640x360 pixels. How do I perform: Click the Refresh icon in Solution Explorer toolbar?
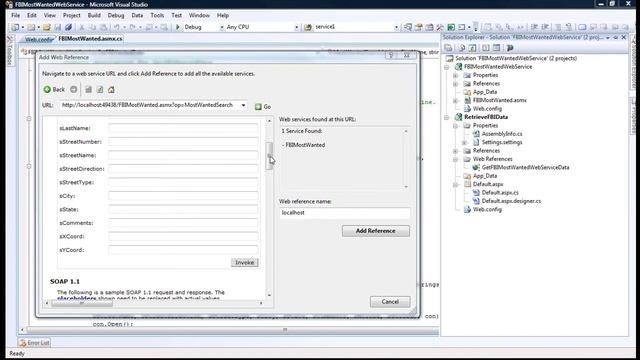click(472, 48)
